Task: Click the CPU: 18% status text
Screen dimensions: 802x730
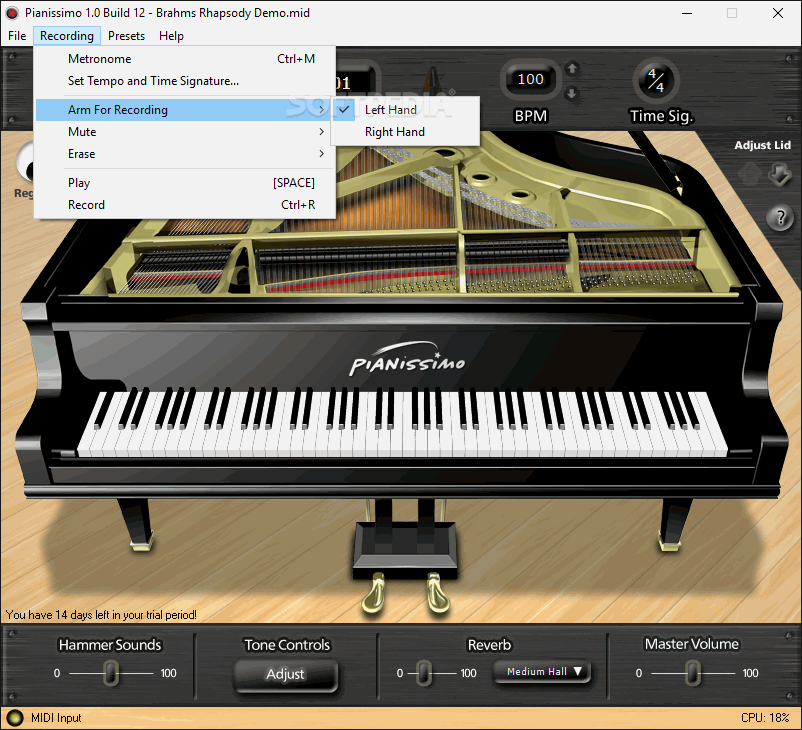Action: (765, 718)
